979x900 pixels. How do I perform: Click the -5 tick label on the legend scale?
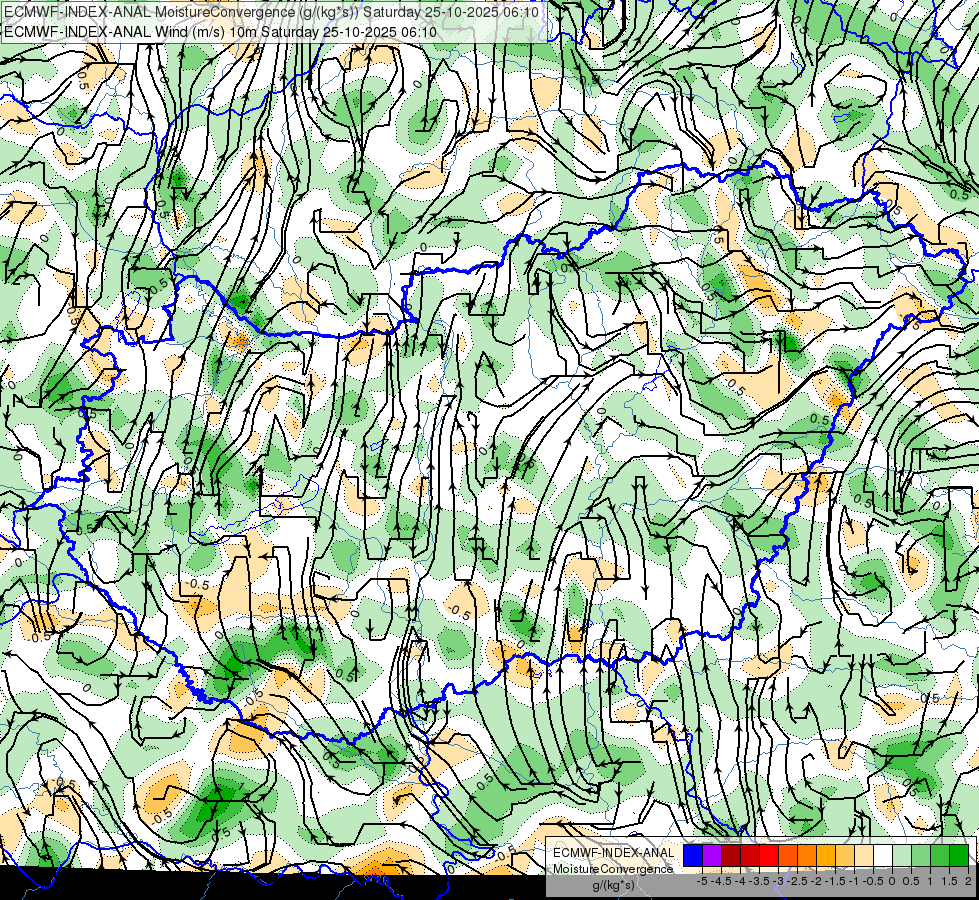pyautogui.click(x=702, y=881)
